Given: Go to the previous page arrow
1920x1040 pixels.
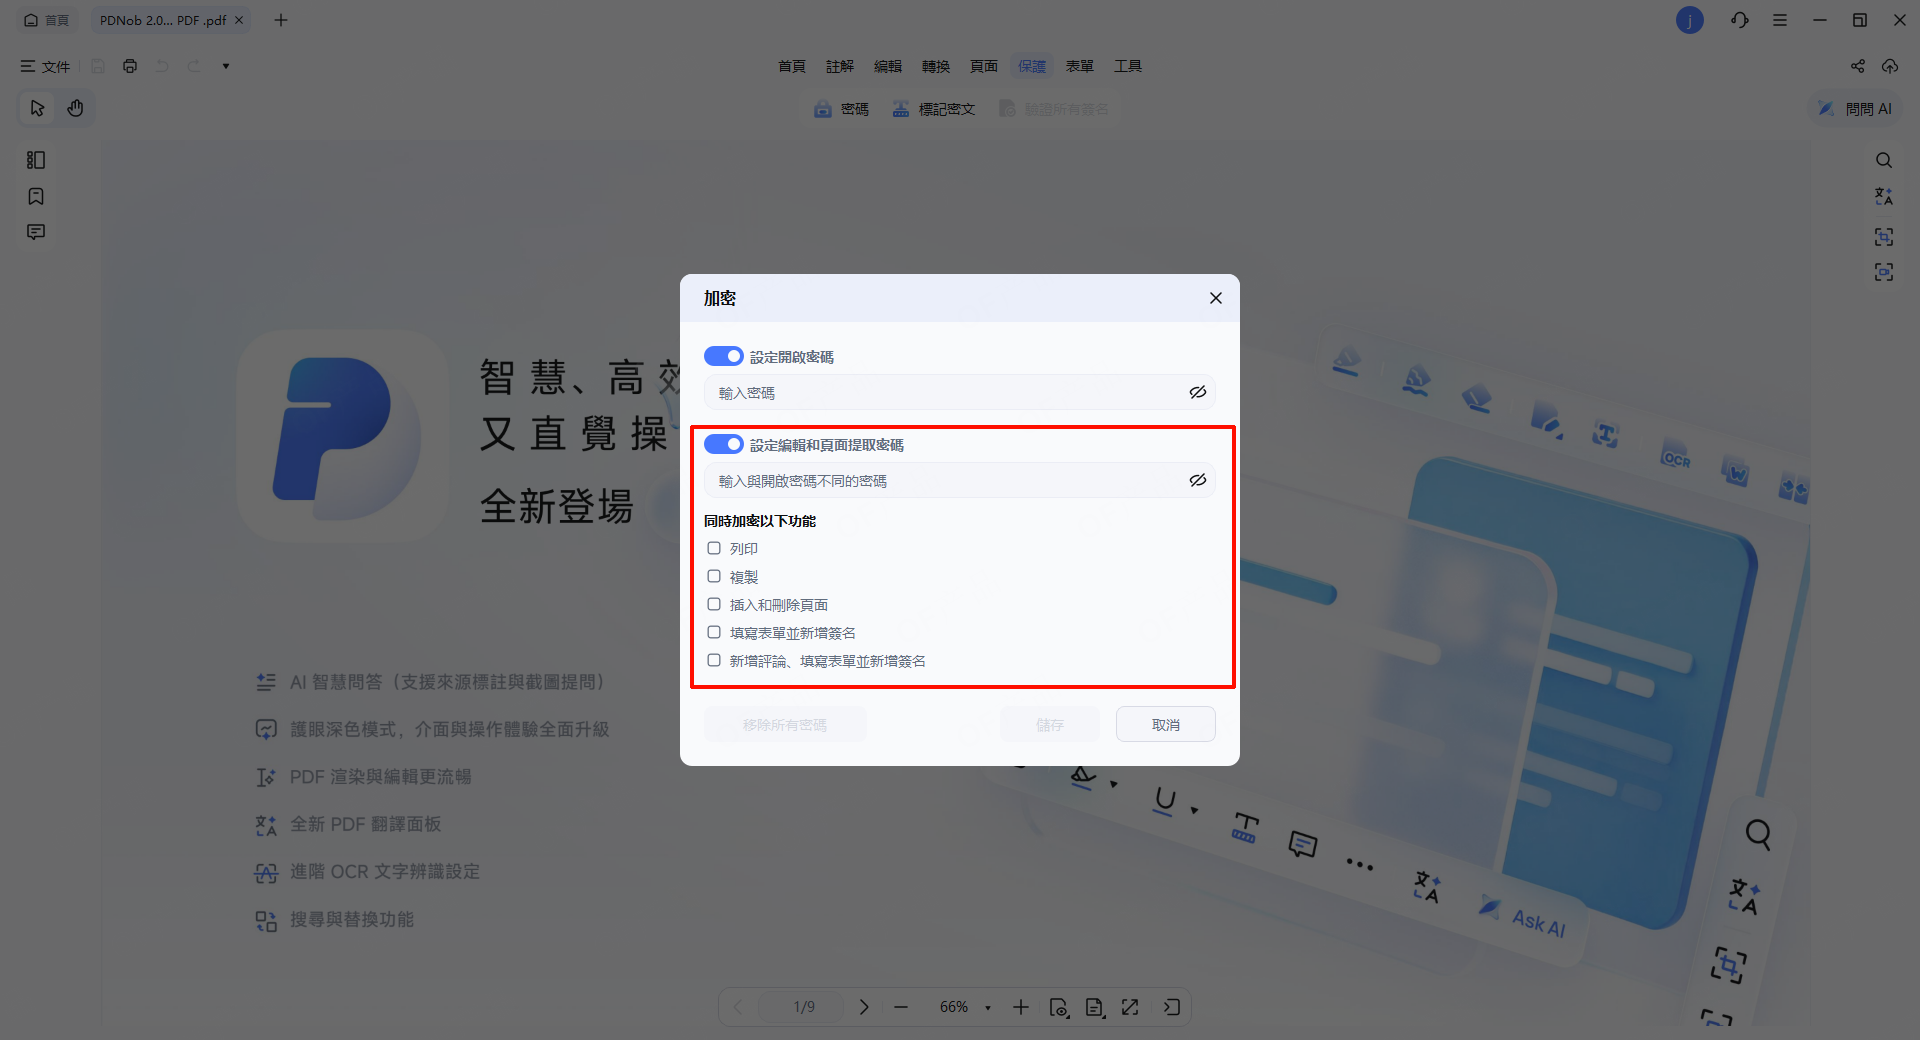Looking at the screenshot, I should click(738, 1007).
